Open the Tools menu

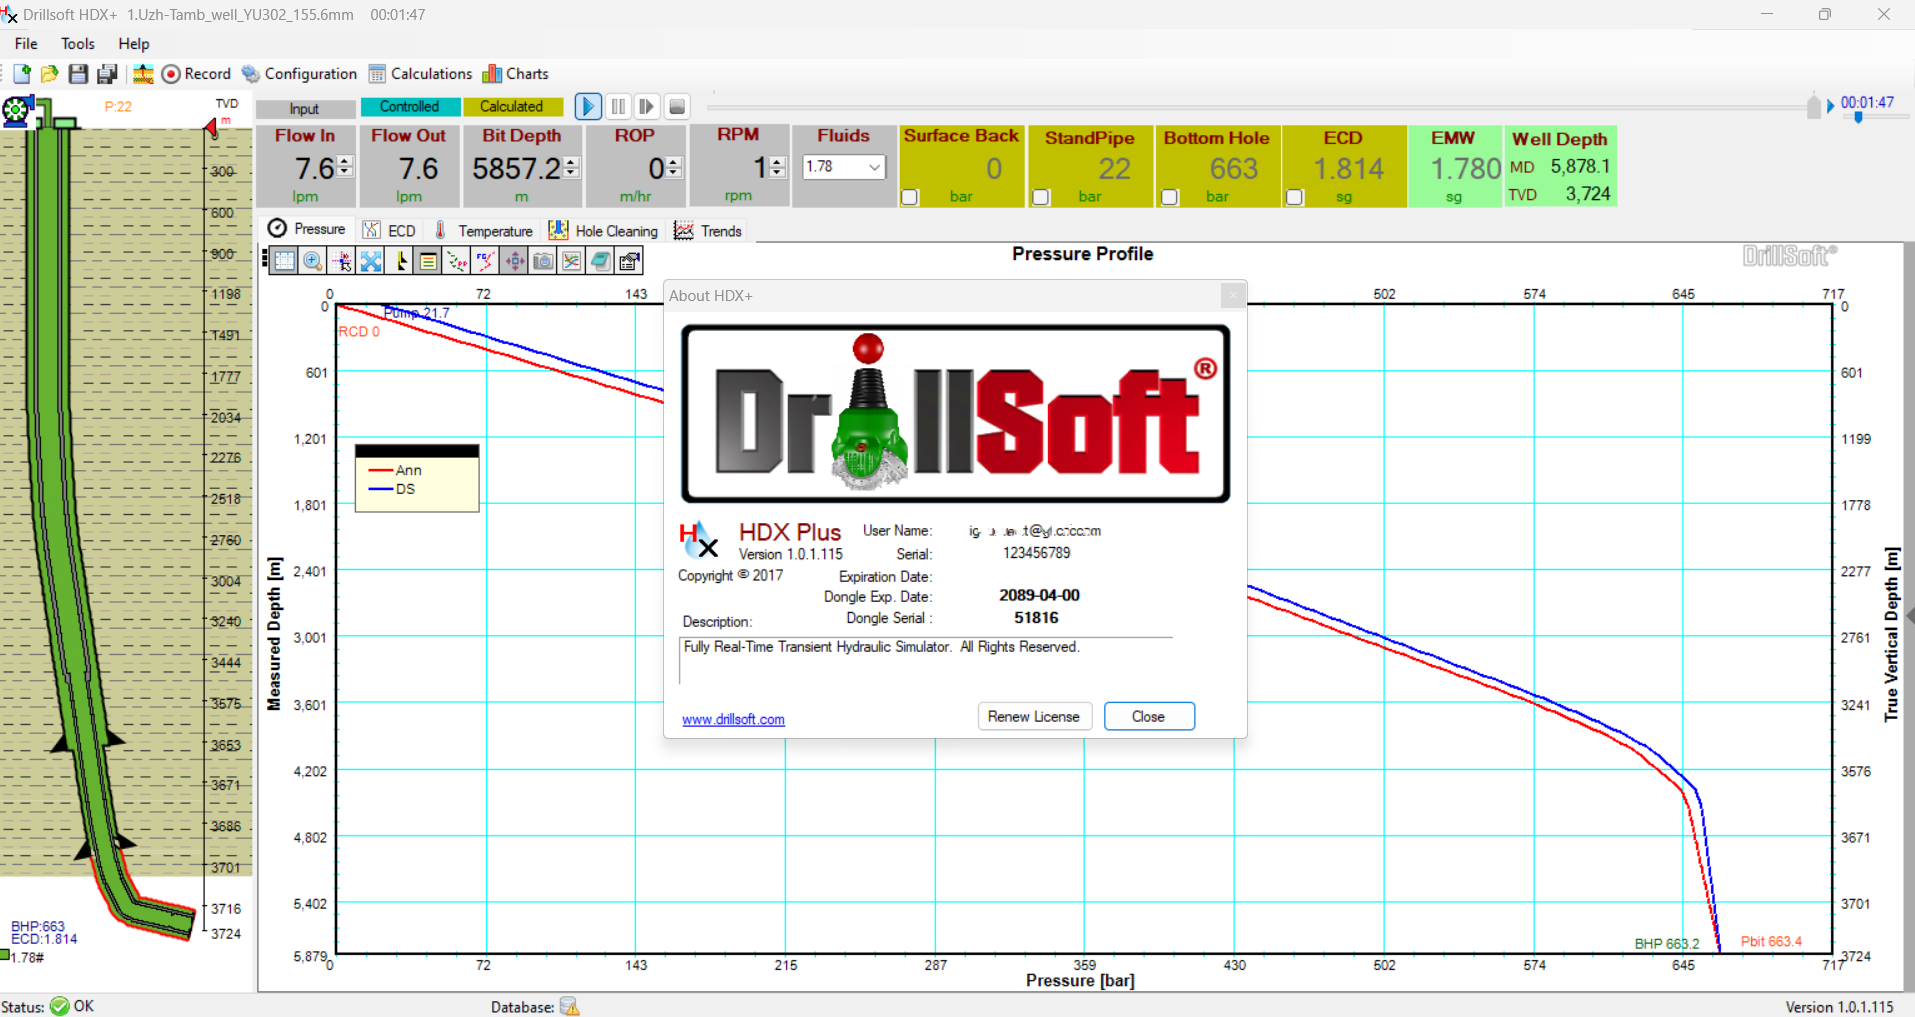[78, 44]
